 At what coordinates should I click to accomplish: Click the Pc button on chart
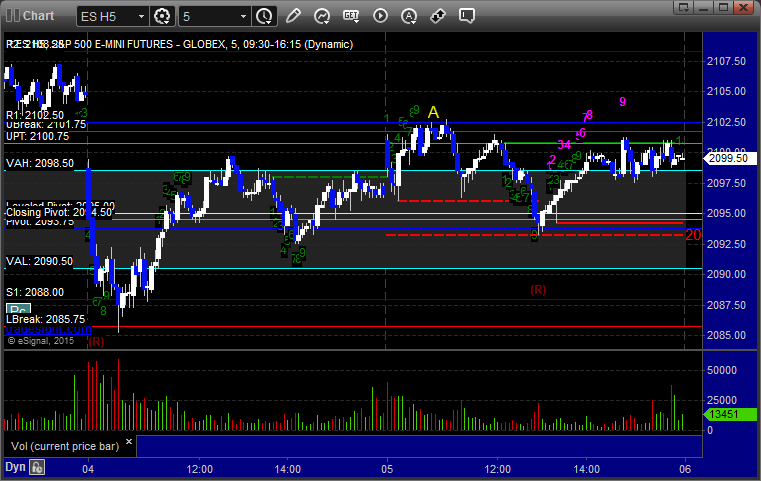point(18,310)
